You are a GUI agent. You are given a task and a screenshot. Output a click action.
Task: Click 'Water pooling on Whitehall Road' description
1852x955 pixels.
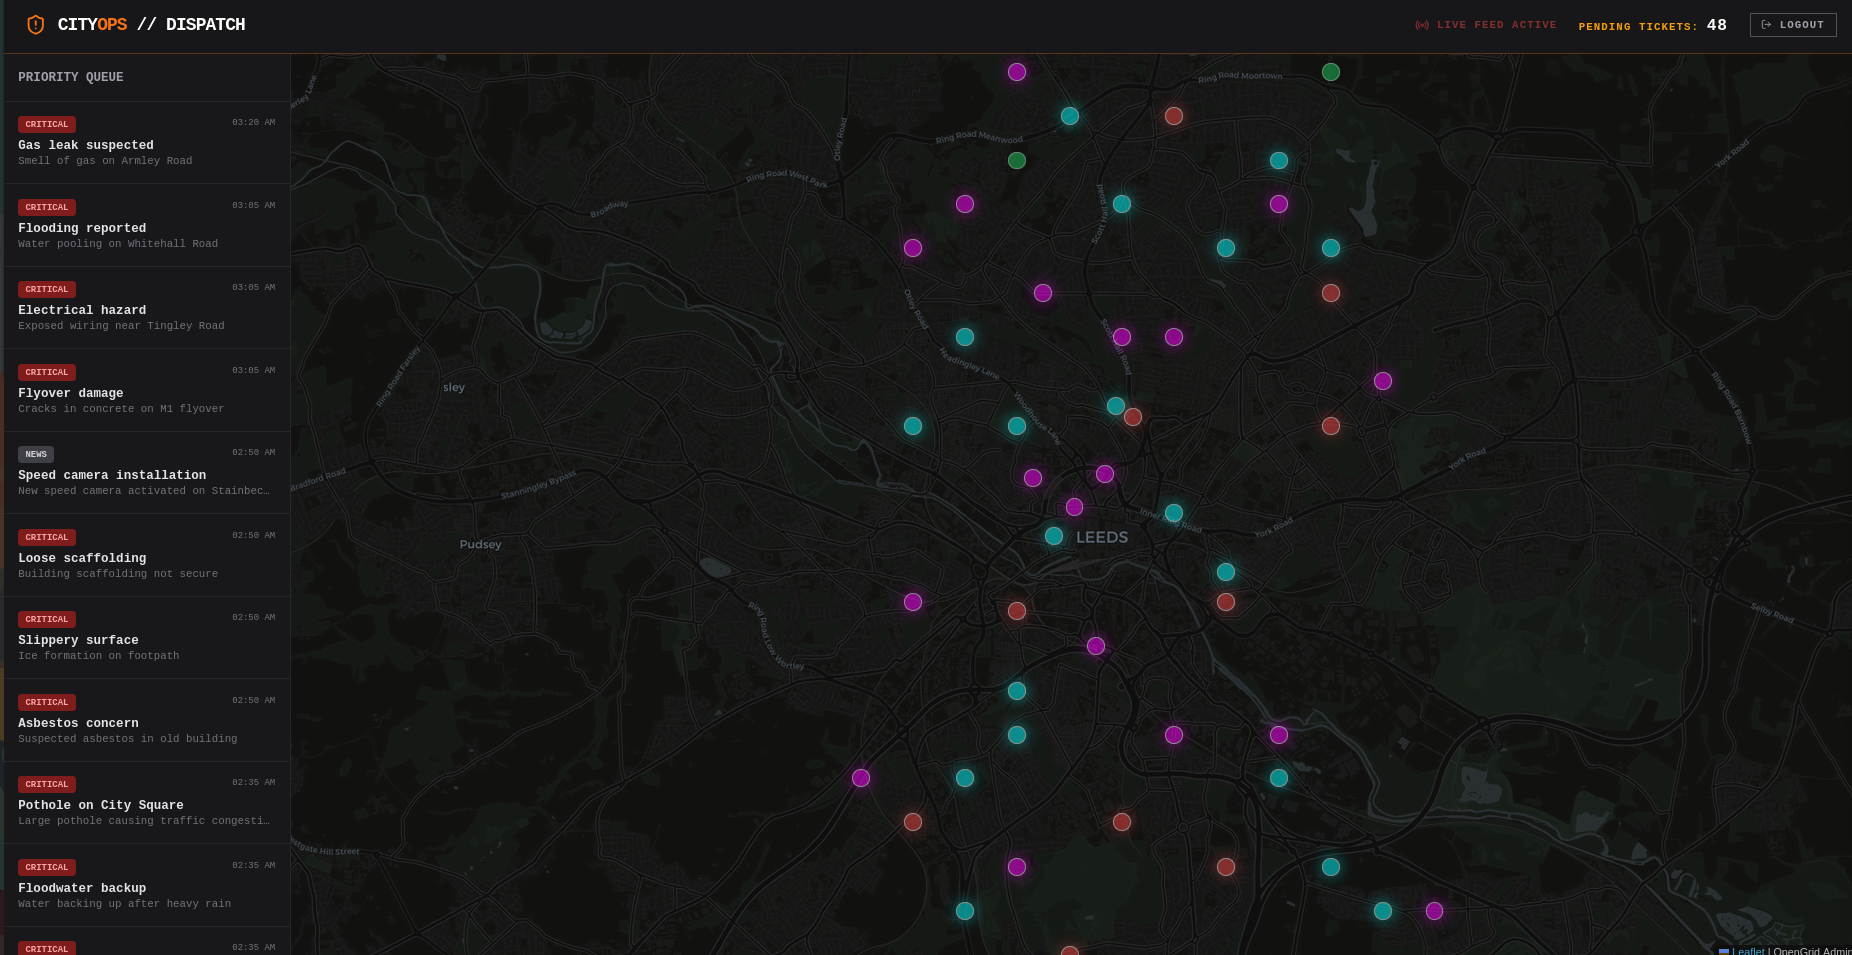coord(118,244)
